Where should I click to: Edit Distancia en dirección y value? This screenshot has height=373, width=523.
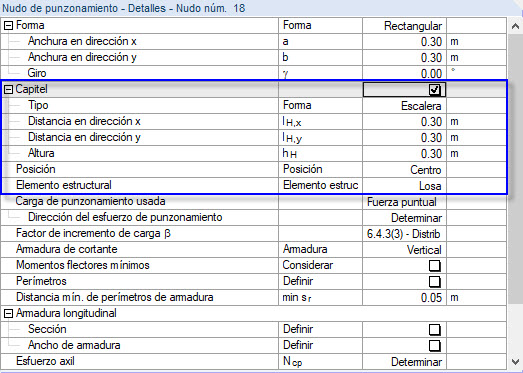coord(405,138)
